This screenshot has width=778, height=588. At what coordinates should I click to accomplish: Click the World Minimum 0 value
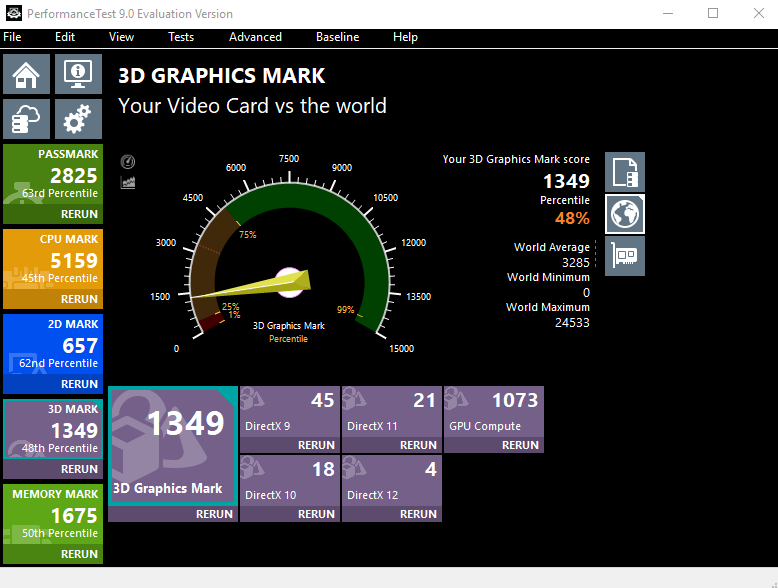[586, 293]
